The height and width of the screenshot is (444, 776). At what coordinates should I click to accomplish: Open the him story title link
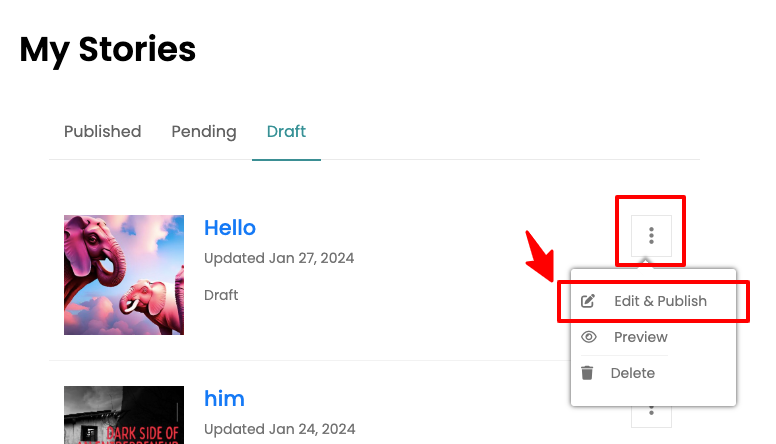point(224,398)
